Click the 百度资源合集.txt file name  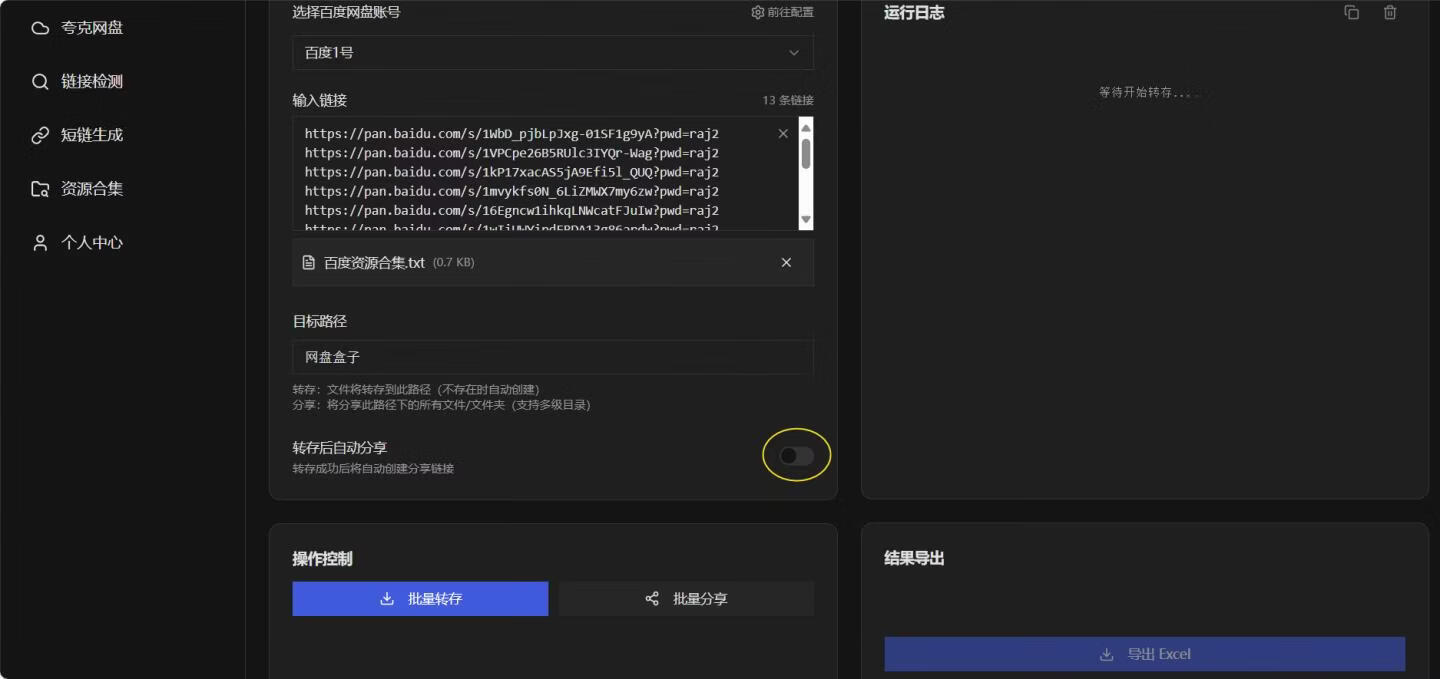(x=375, y=263)
